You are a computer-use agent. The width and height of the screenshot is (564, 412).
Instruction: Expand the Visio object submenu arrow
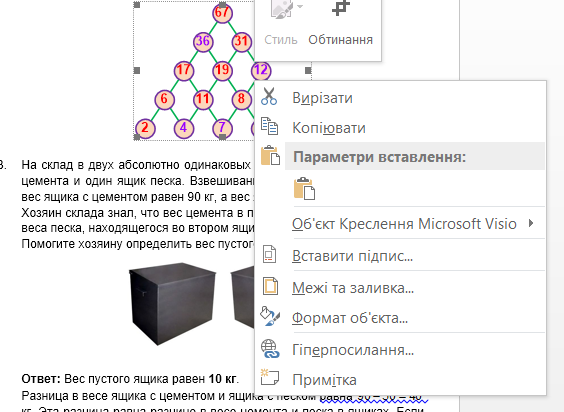coord(531,223)
